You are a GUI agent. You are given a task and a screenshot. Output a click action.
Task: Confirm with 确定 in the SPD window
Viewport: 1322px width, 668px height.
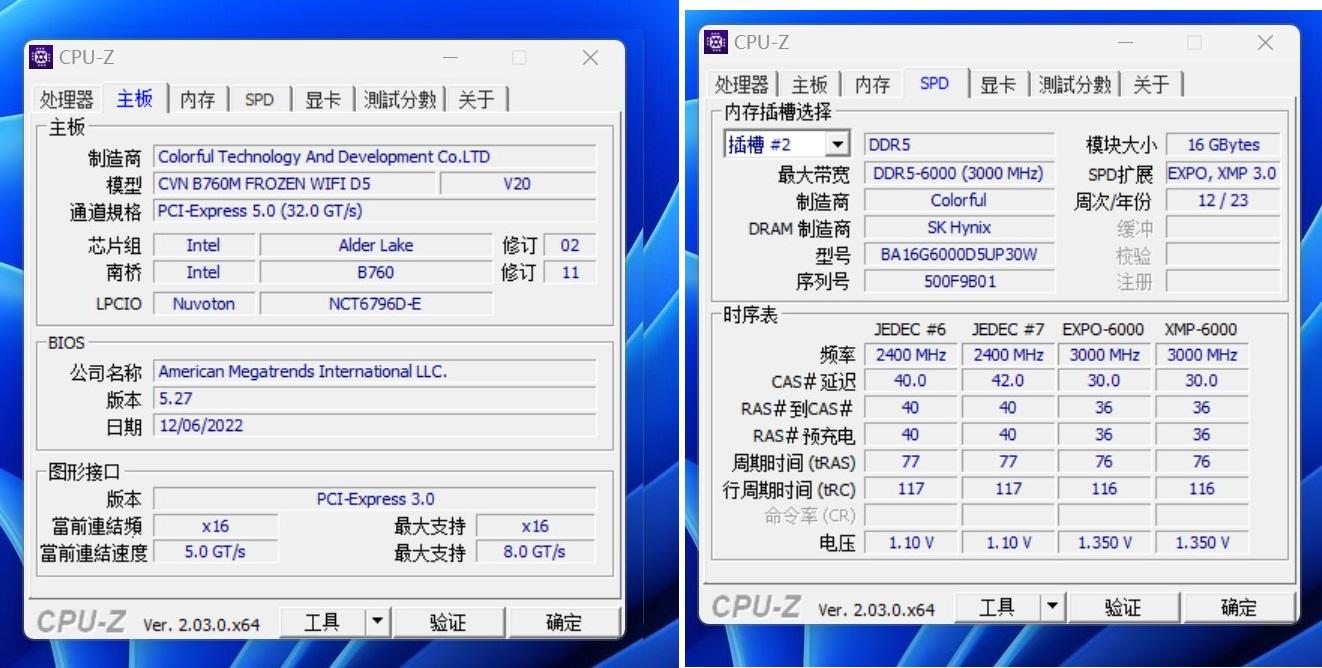coord(1239,607)
